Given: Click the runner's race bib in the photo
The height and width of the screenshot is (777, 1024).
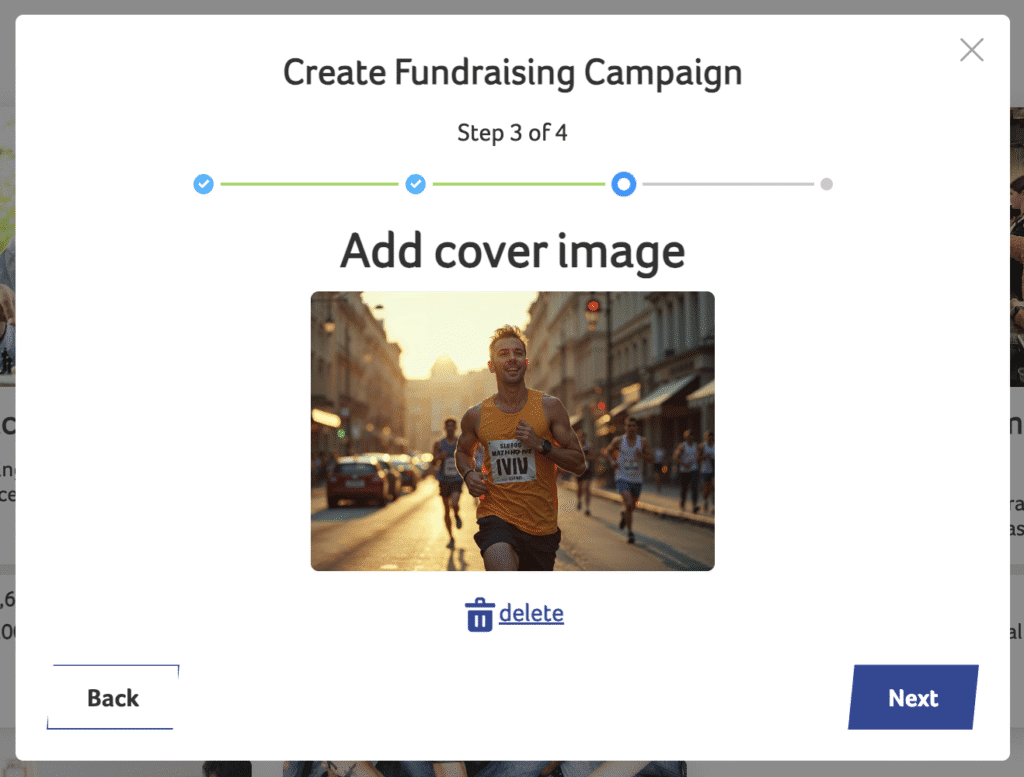Looking at the screenshot, I should click(512, 461).
